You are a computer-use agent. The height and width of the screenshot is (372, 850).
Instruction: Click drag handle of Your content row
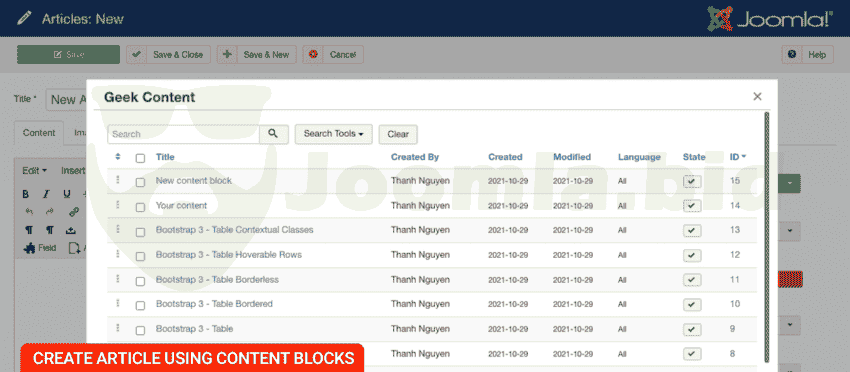coord(118,204)
